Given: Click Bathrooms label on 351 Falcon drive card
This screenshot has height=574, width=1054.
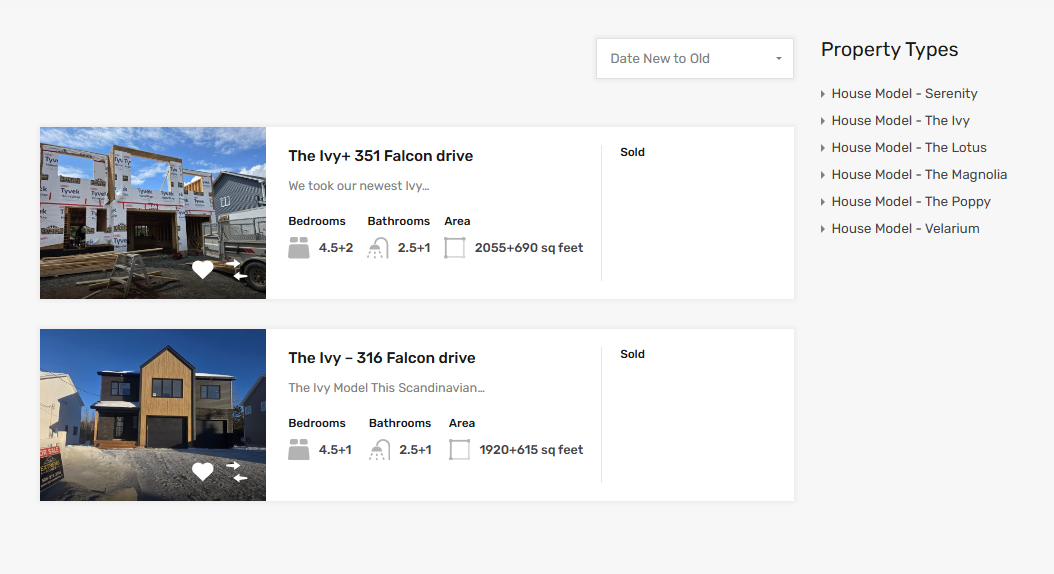Looking at the screenshot, I should 399,221.
